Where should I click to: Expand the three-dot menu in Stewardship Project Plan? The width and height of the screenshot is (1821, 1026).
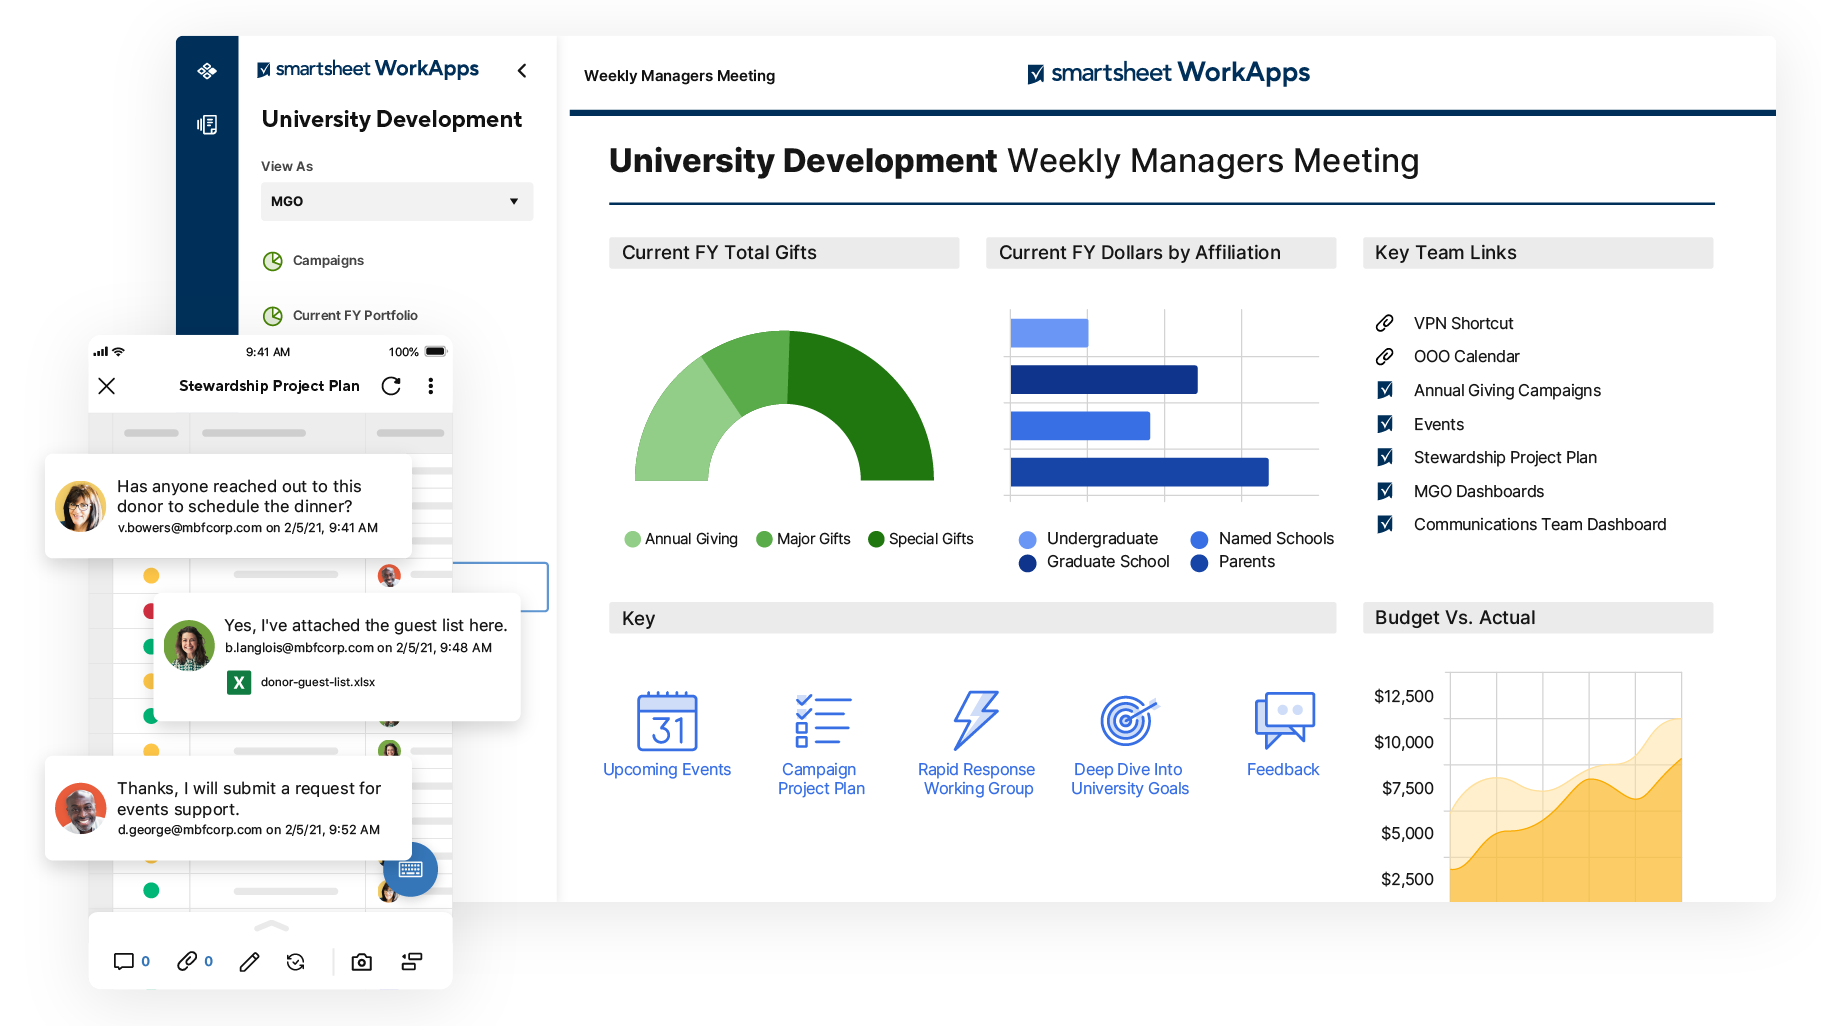[431, 386]
